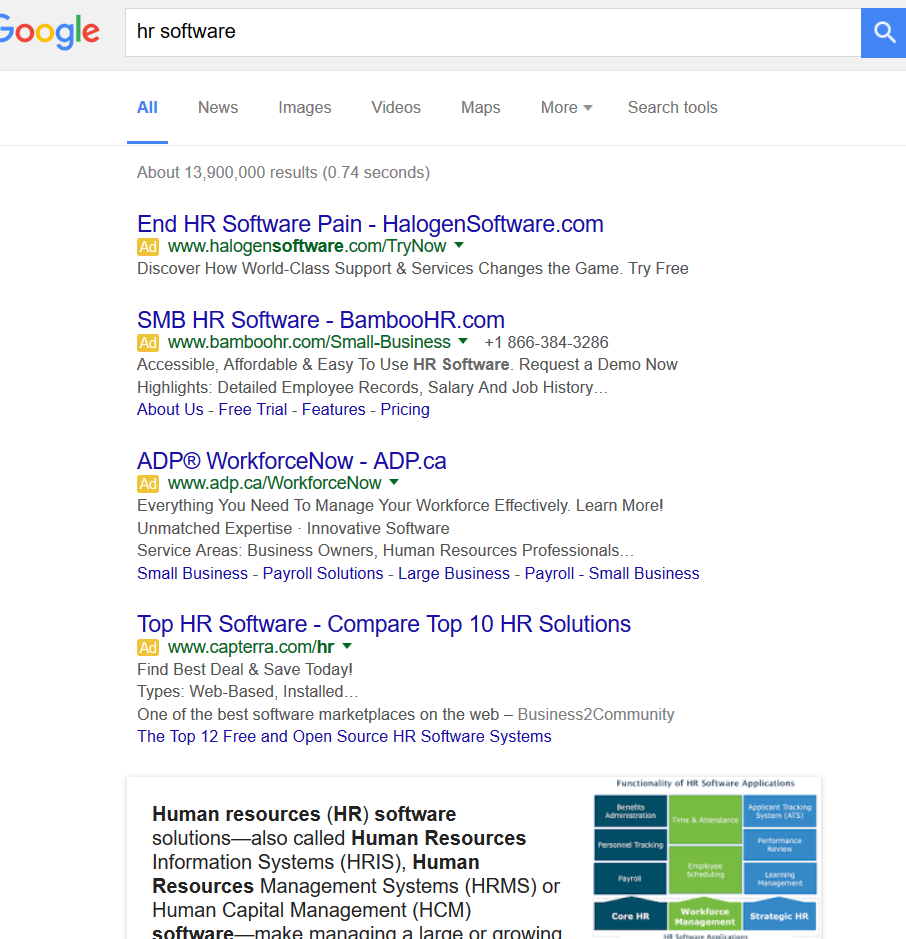Click the www.bamboohr.com/Small-Business URL
The height and width of the screenshot is (939, 906).
point(310,342)
